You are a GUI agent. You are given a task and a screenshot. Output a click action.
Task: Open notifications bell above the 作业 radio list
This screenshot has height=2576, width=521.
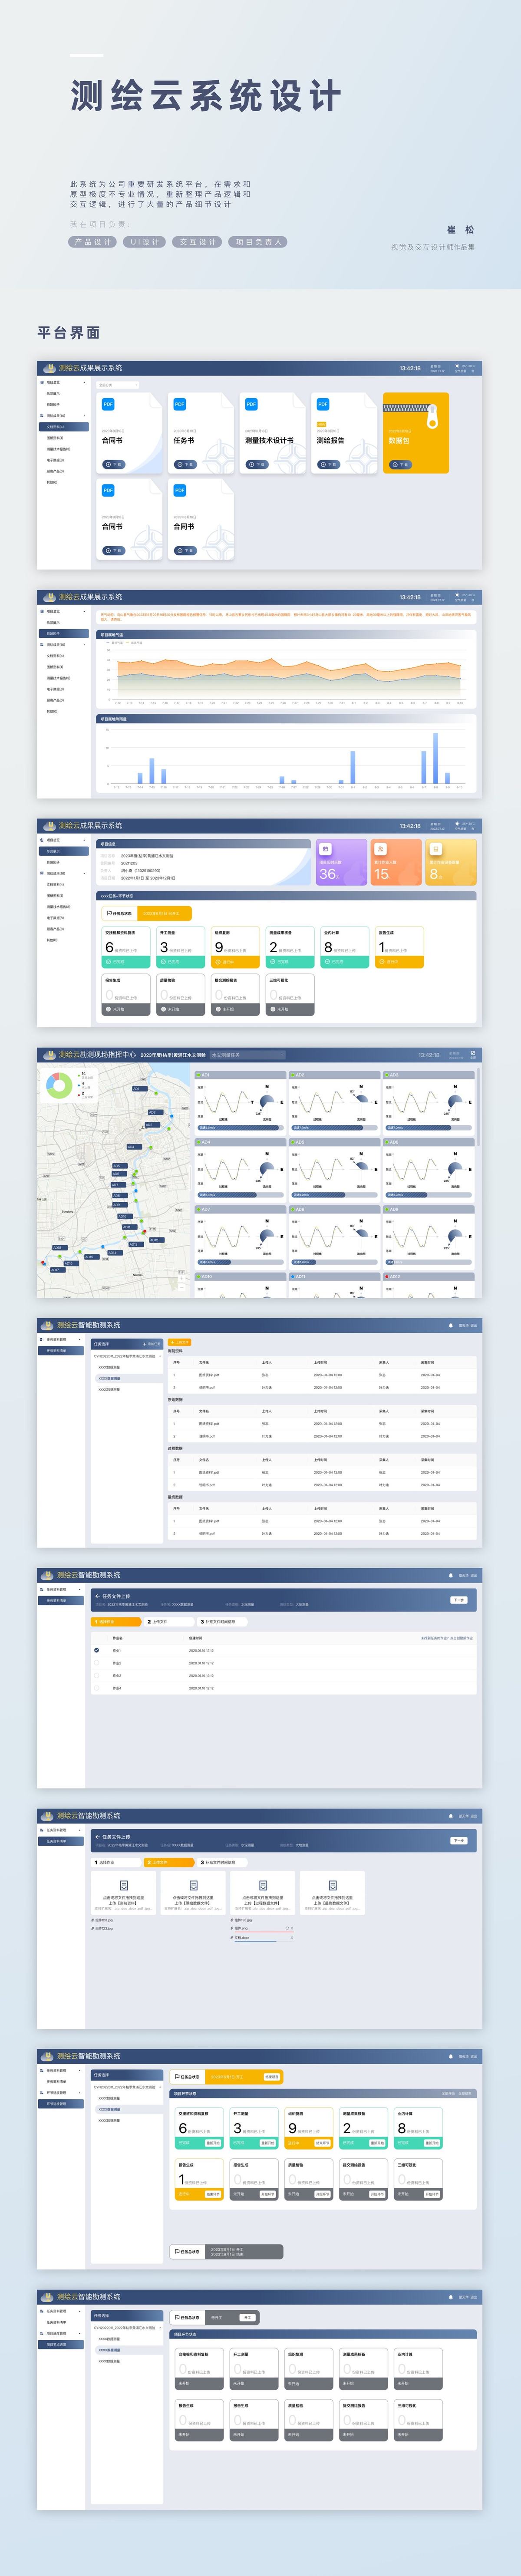click(x=451, y=1575)
